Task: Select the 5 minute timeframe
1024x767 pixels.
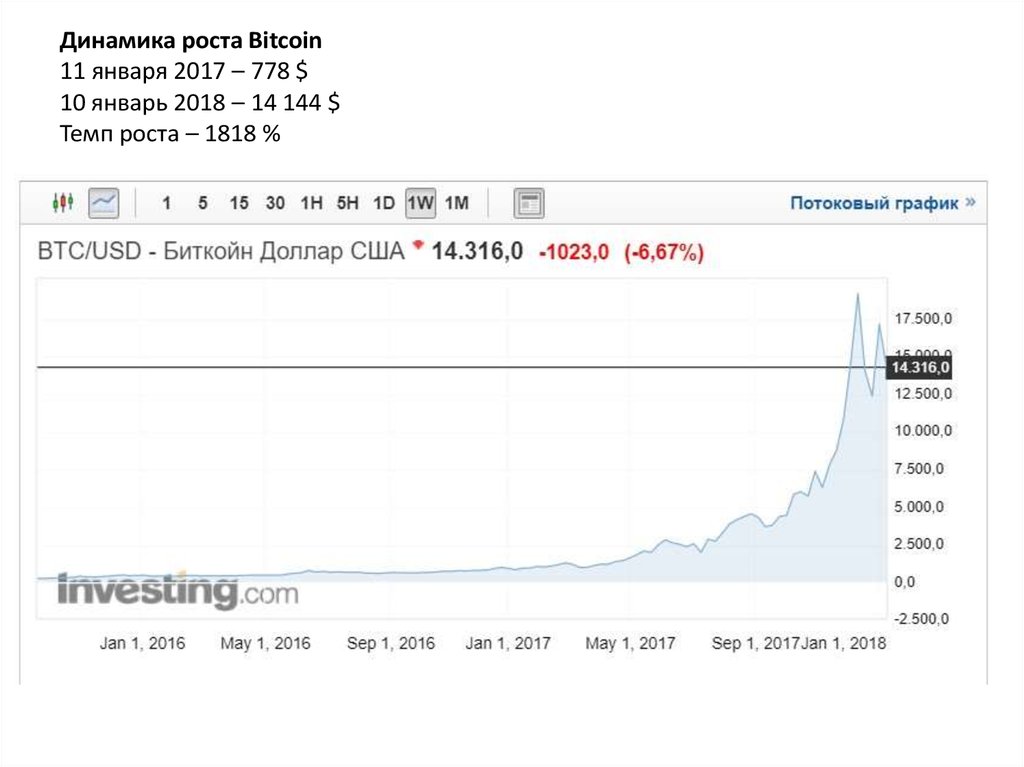Action: tap(202, 204)
